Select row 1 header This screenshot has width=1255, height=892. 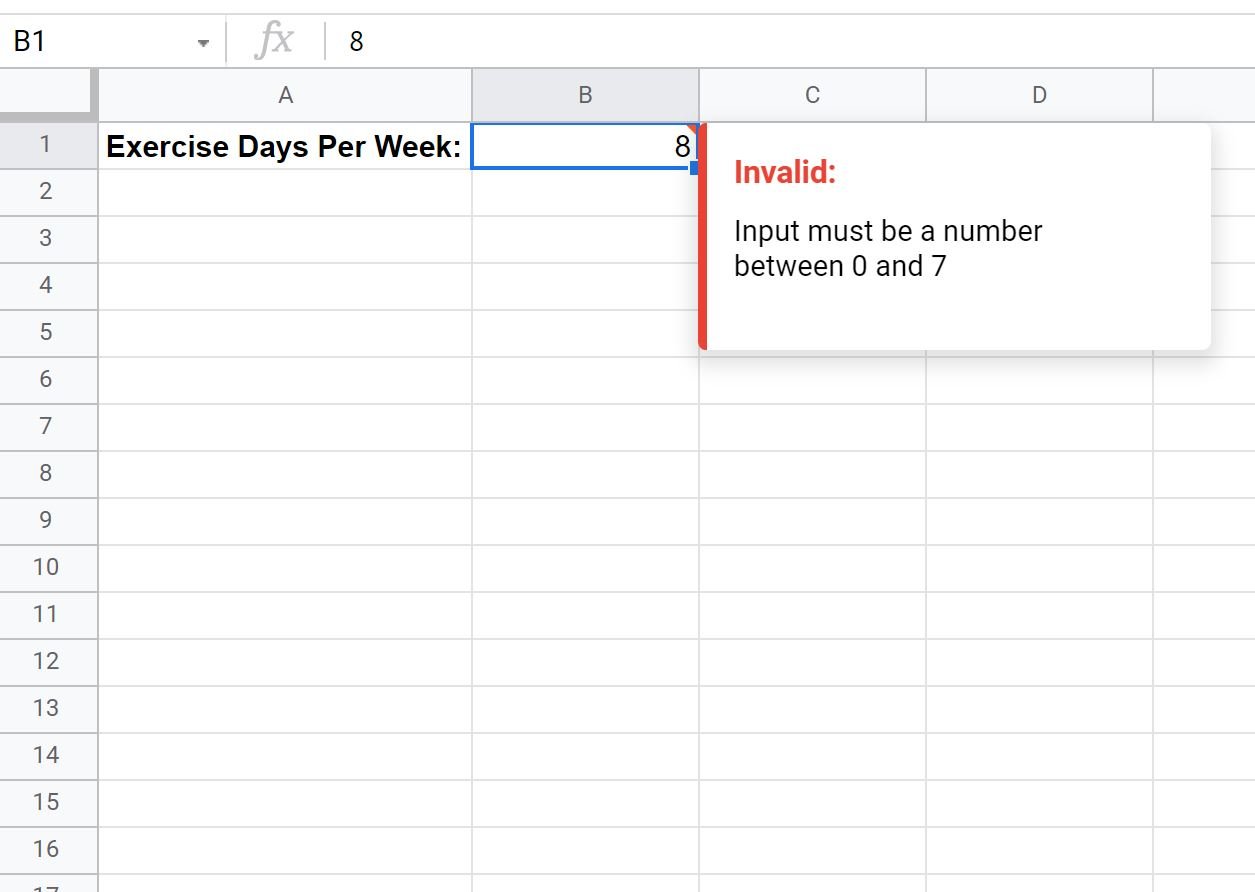point(46,144)
